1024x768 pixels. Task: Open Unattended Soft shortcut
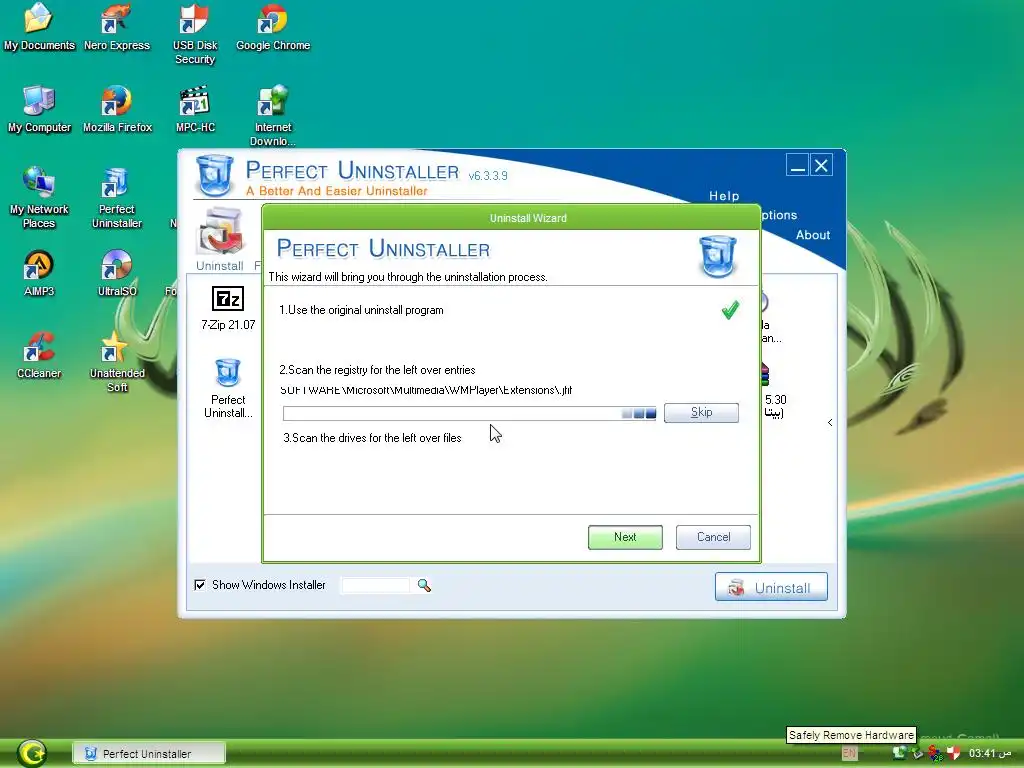(117, 362)
